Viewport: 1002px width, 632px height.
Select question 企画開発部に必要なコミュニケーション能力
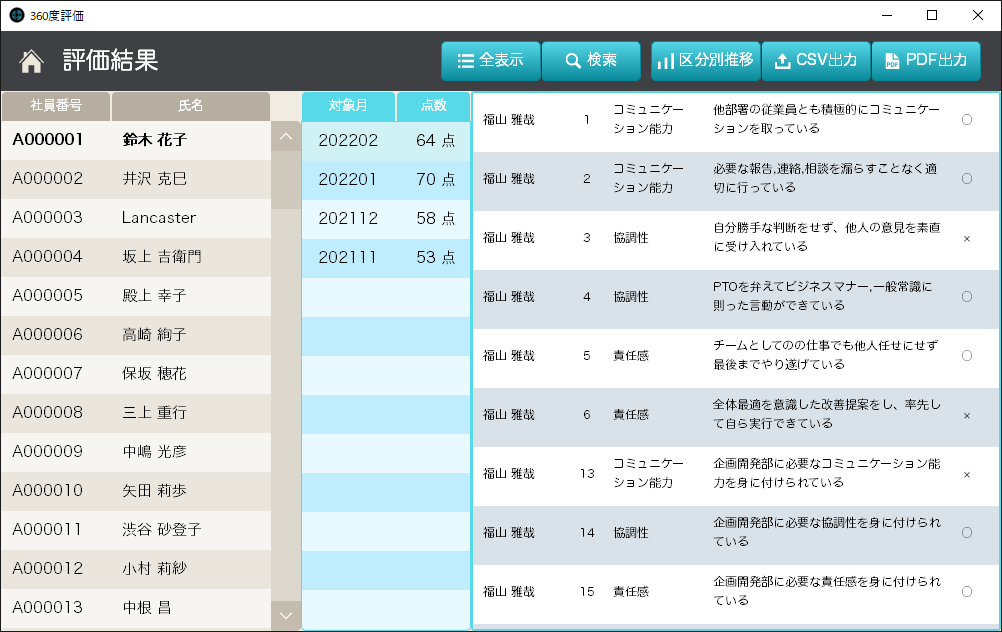(x=826, y=473)
